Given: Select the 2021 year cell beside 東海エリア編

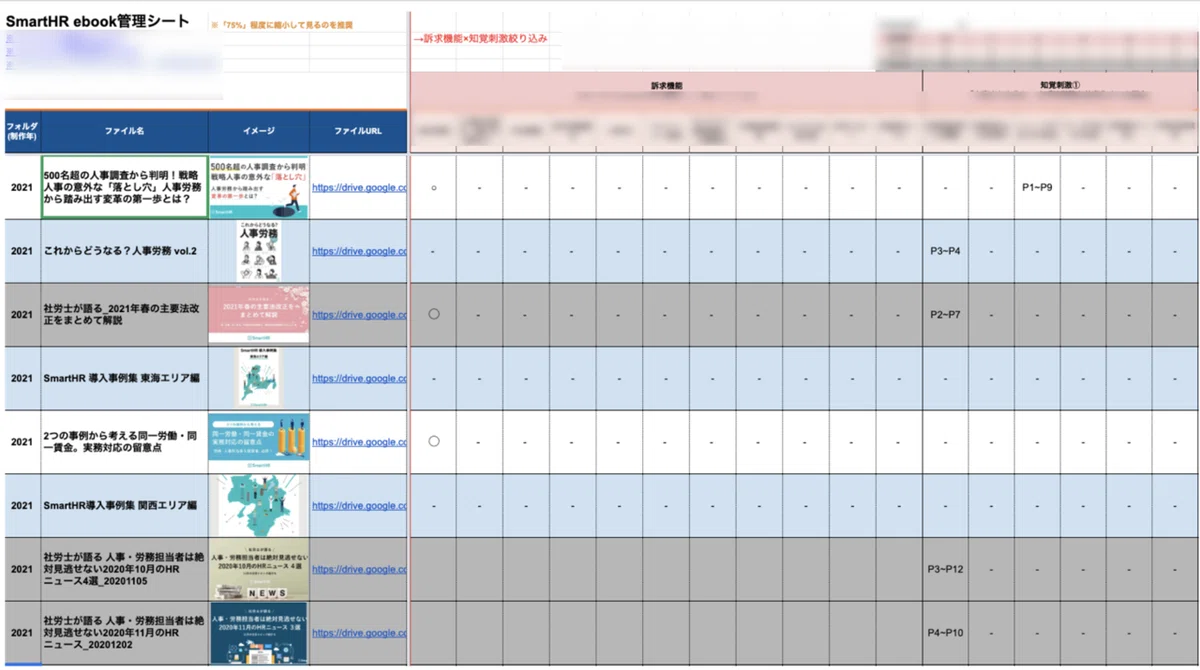Looking at the screenshot, I should point(22,378).
